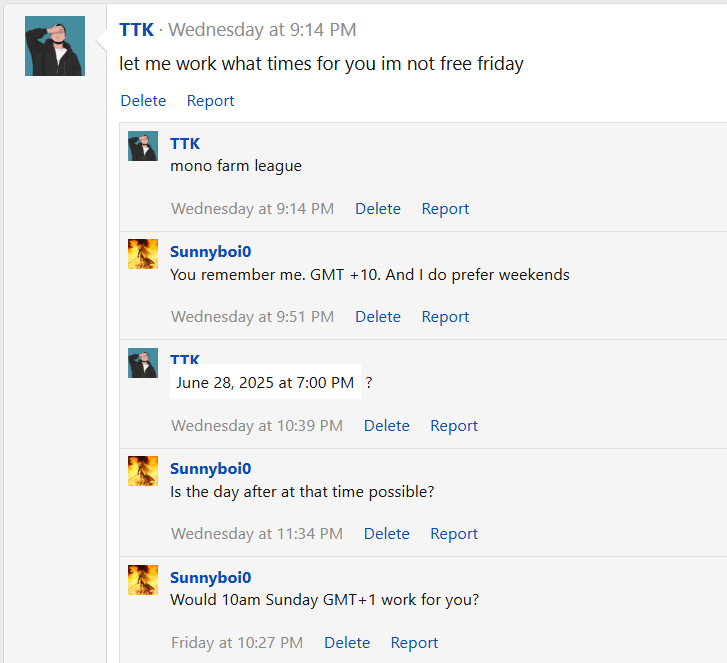This screenshot has width=727, height=663.
Task: Report comment posted Wednesday at 9:51 PM
Action: (x=445, y=317)
